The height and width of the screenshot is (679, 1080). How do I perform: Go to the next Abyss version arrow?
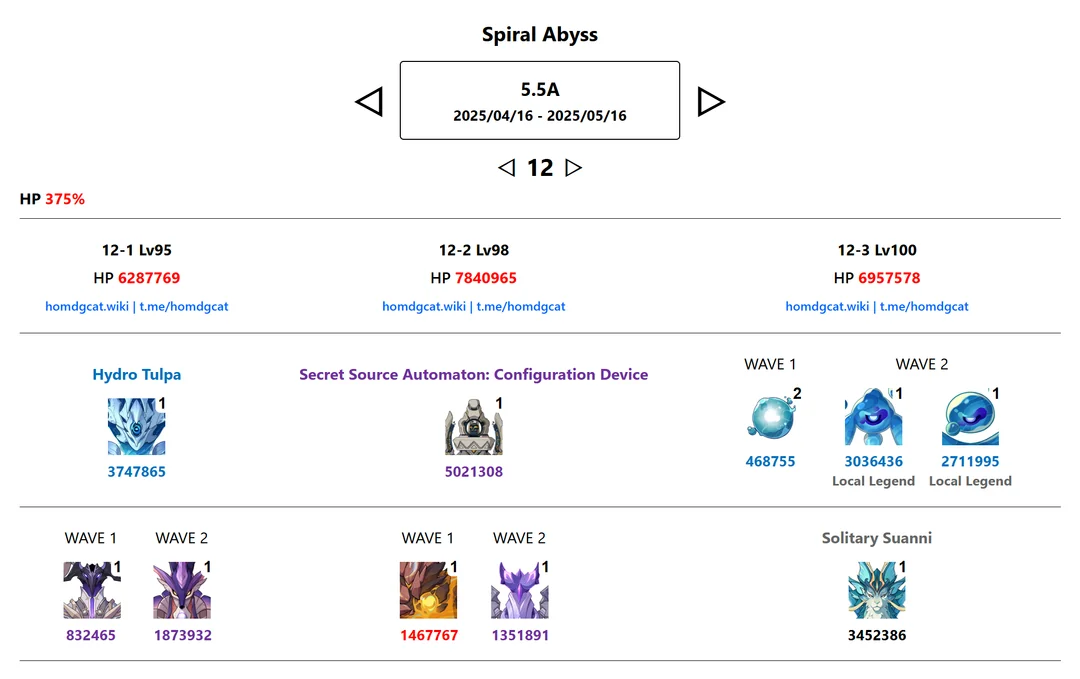(711, 101)
